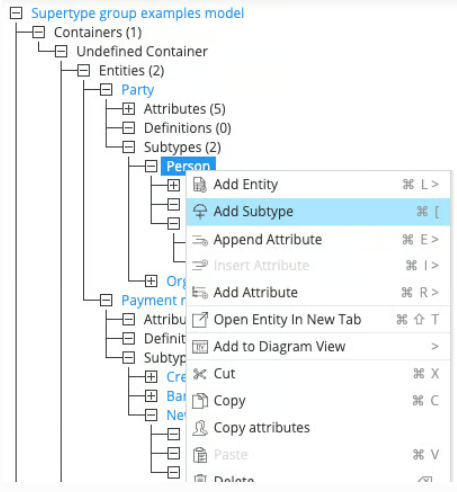This screenshot has height=492, width=457.
Task: Open the Party entity link
Action: (x=138, y=90)
